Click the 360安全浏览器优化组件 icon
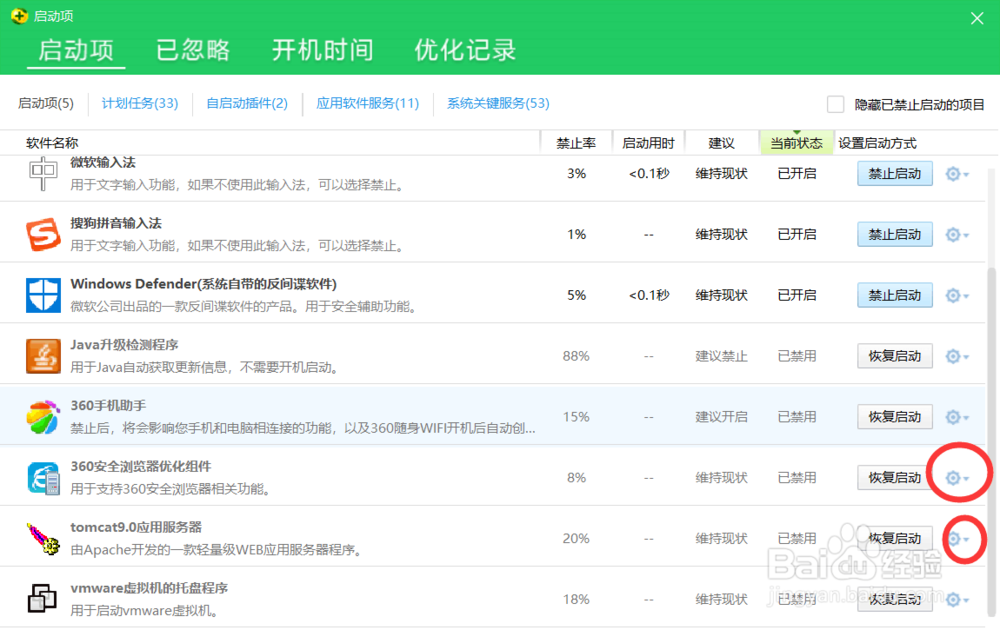Viewport: 1000px width, 630px height. pos(43,478)
